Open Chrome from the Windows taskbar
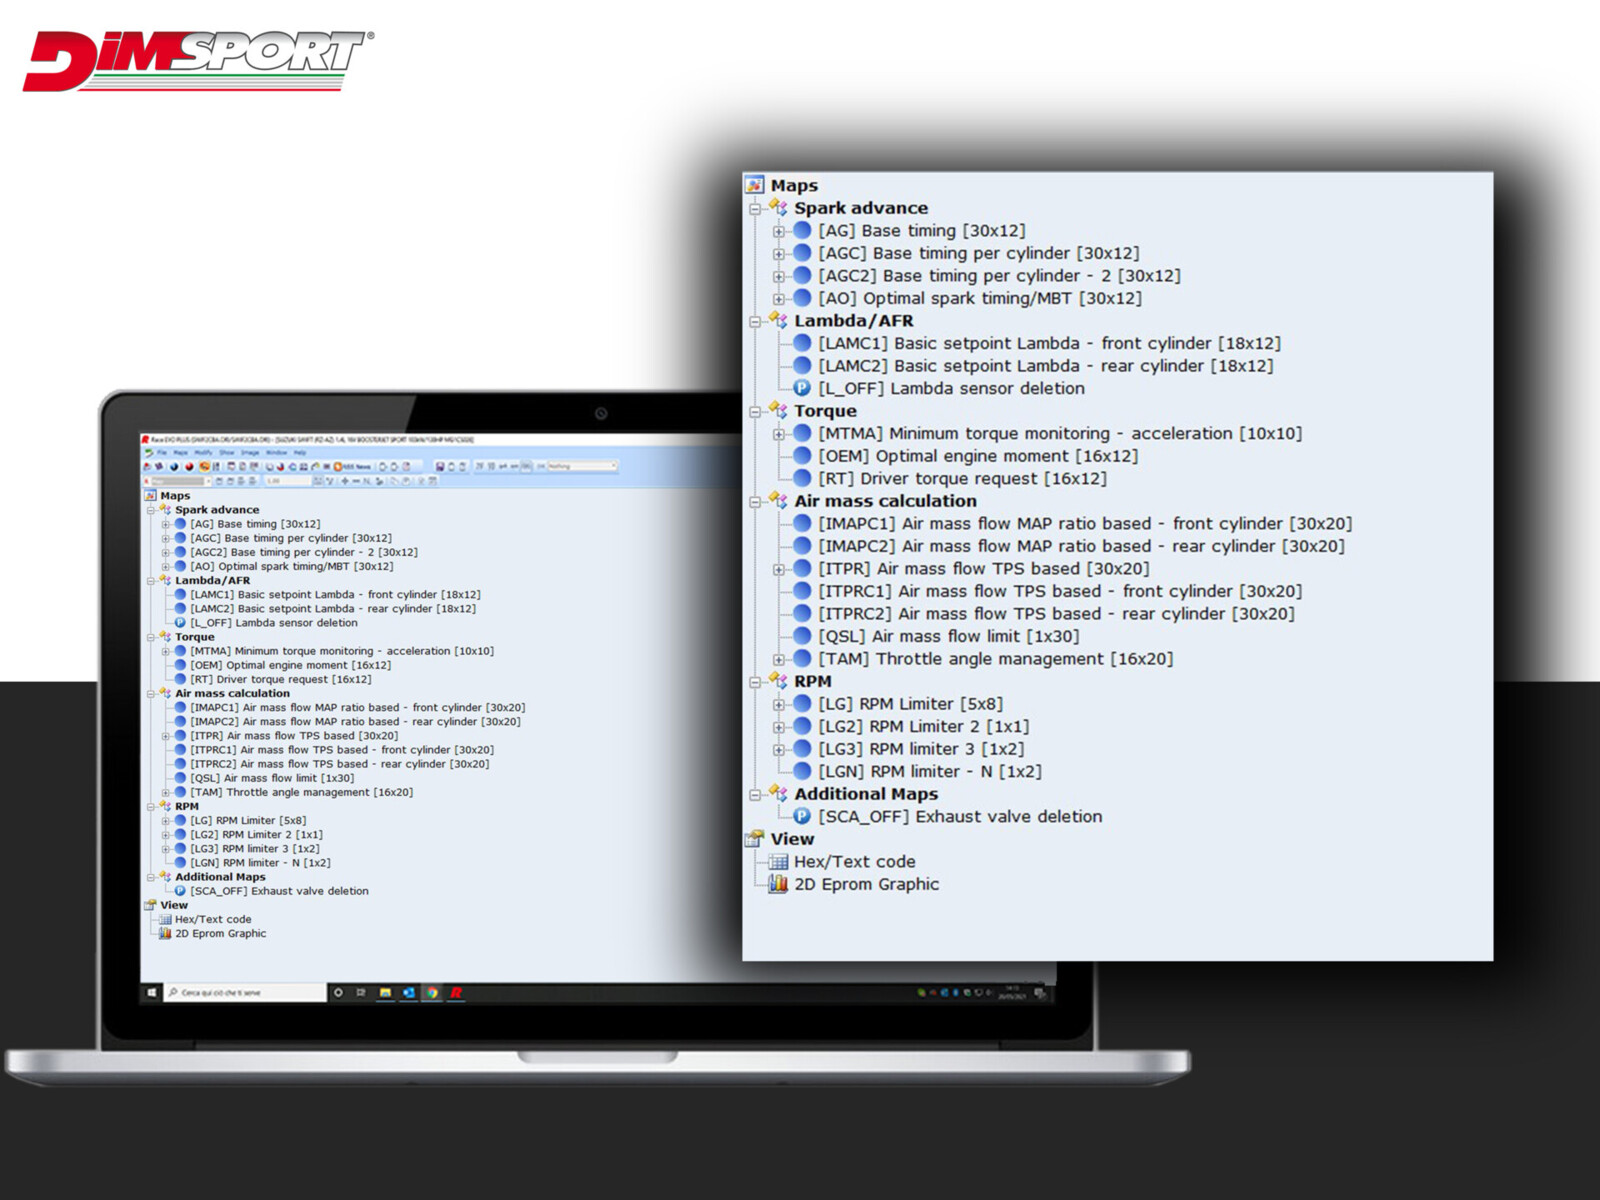 (x=432, y=993)
